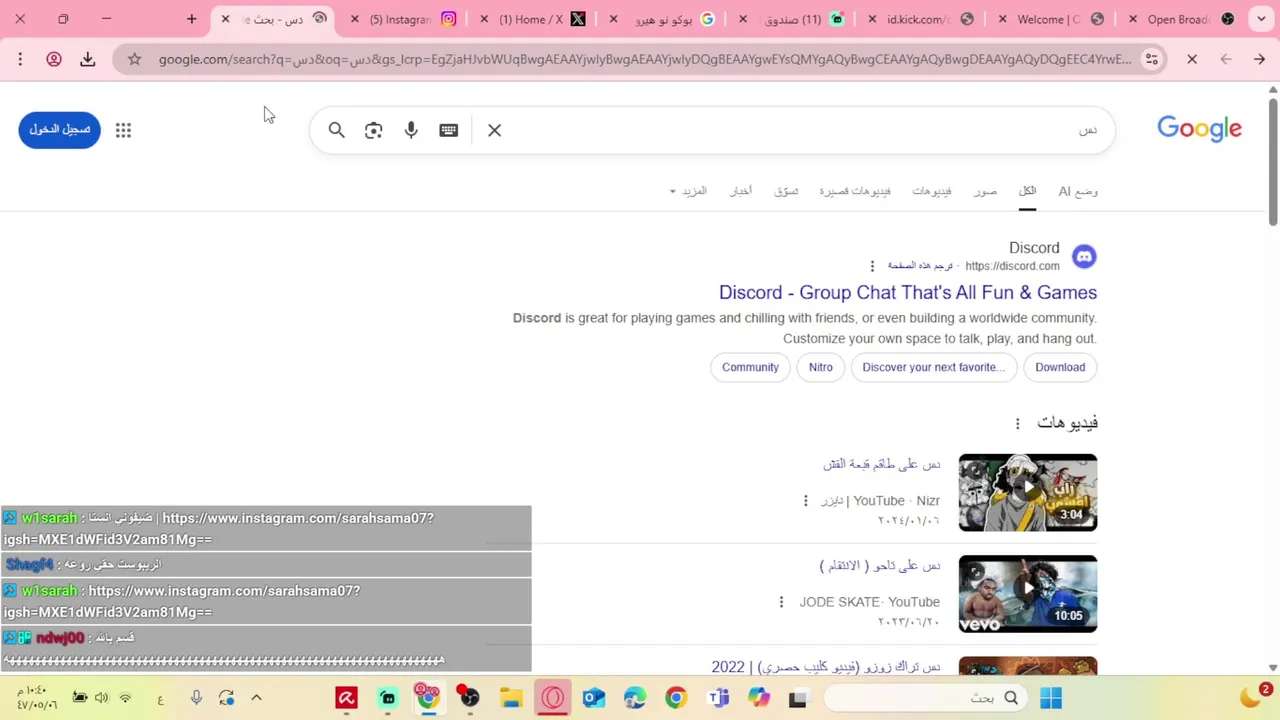Select the Shopping search filter

click(x=786, y=191)
